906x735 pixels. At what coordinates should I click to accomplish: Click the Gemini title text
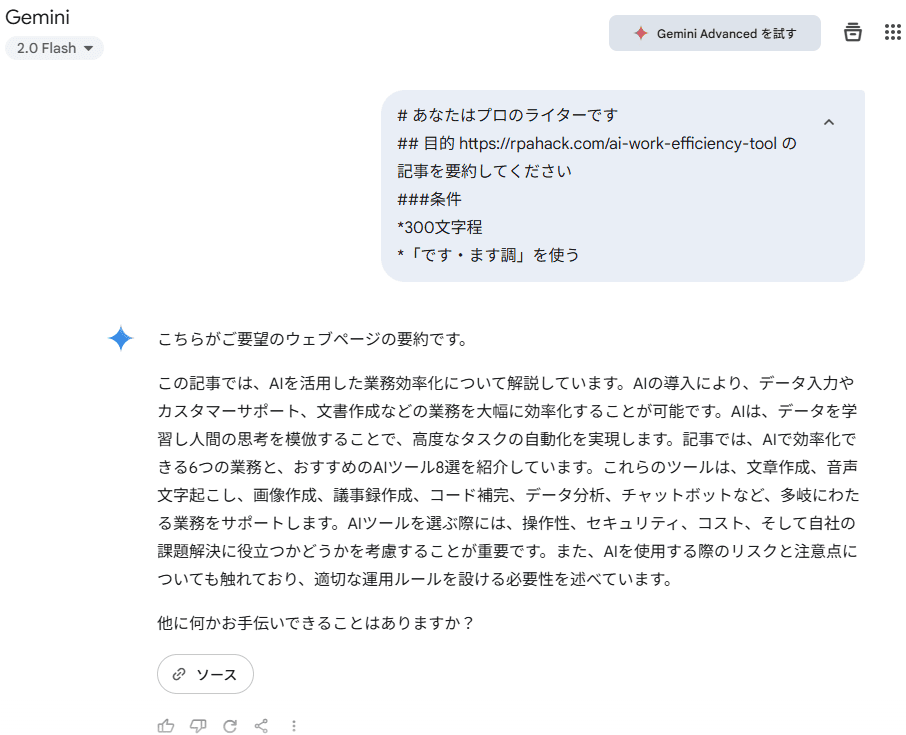[x=38, y=17]
